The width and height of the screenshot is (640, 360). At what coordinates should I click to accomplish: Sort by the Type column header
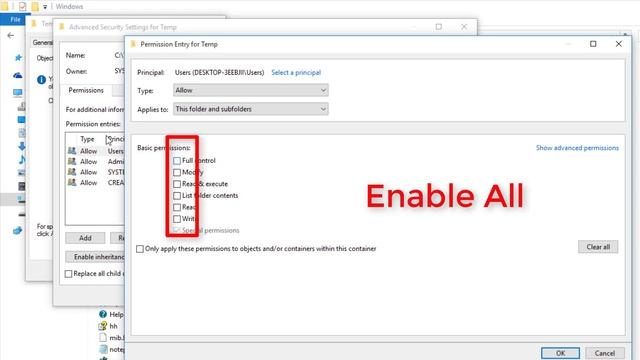(87, 139)
